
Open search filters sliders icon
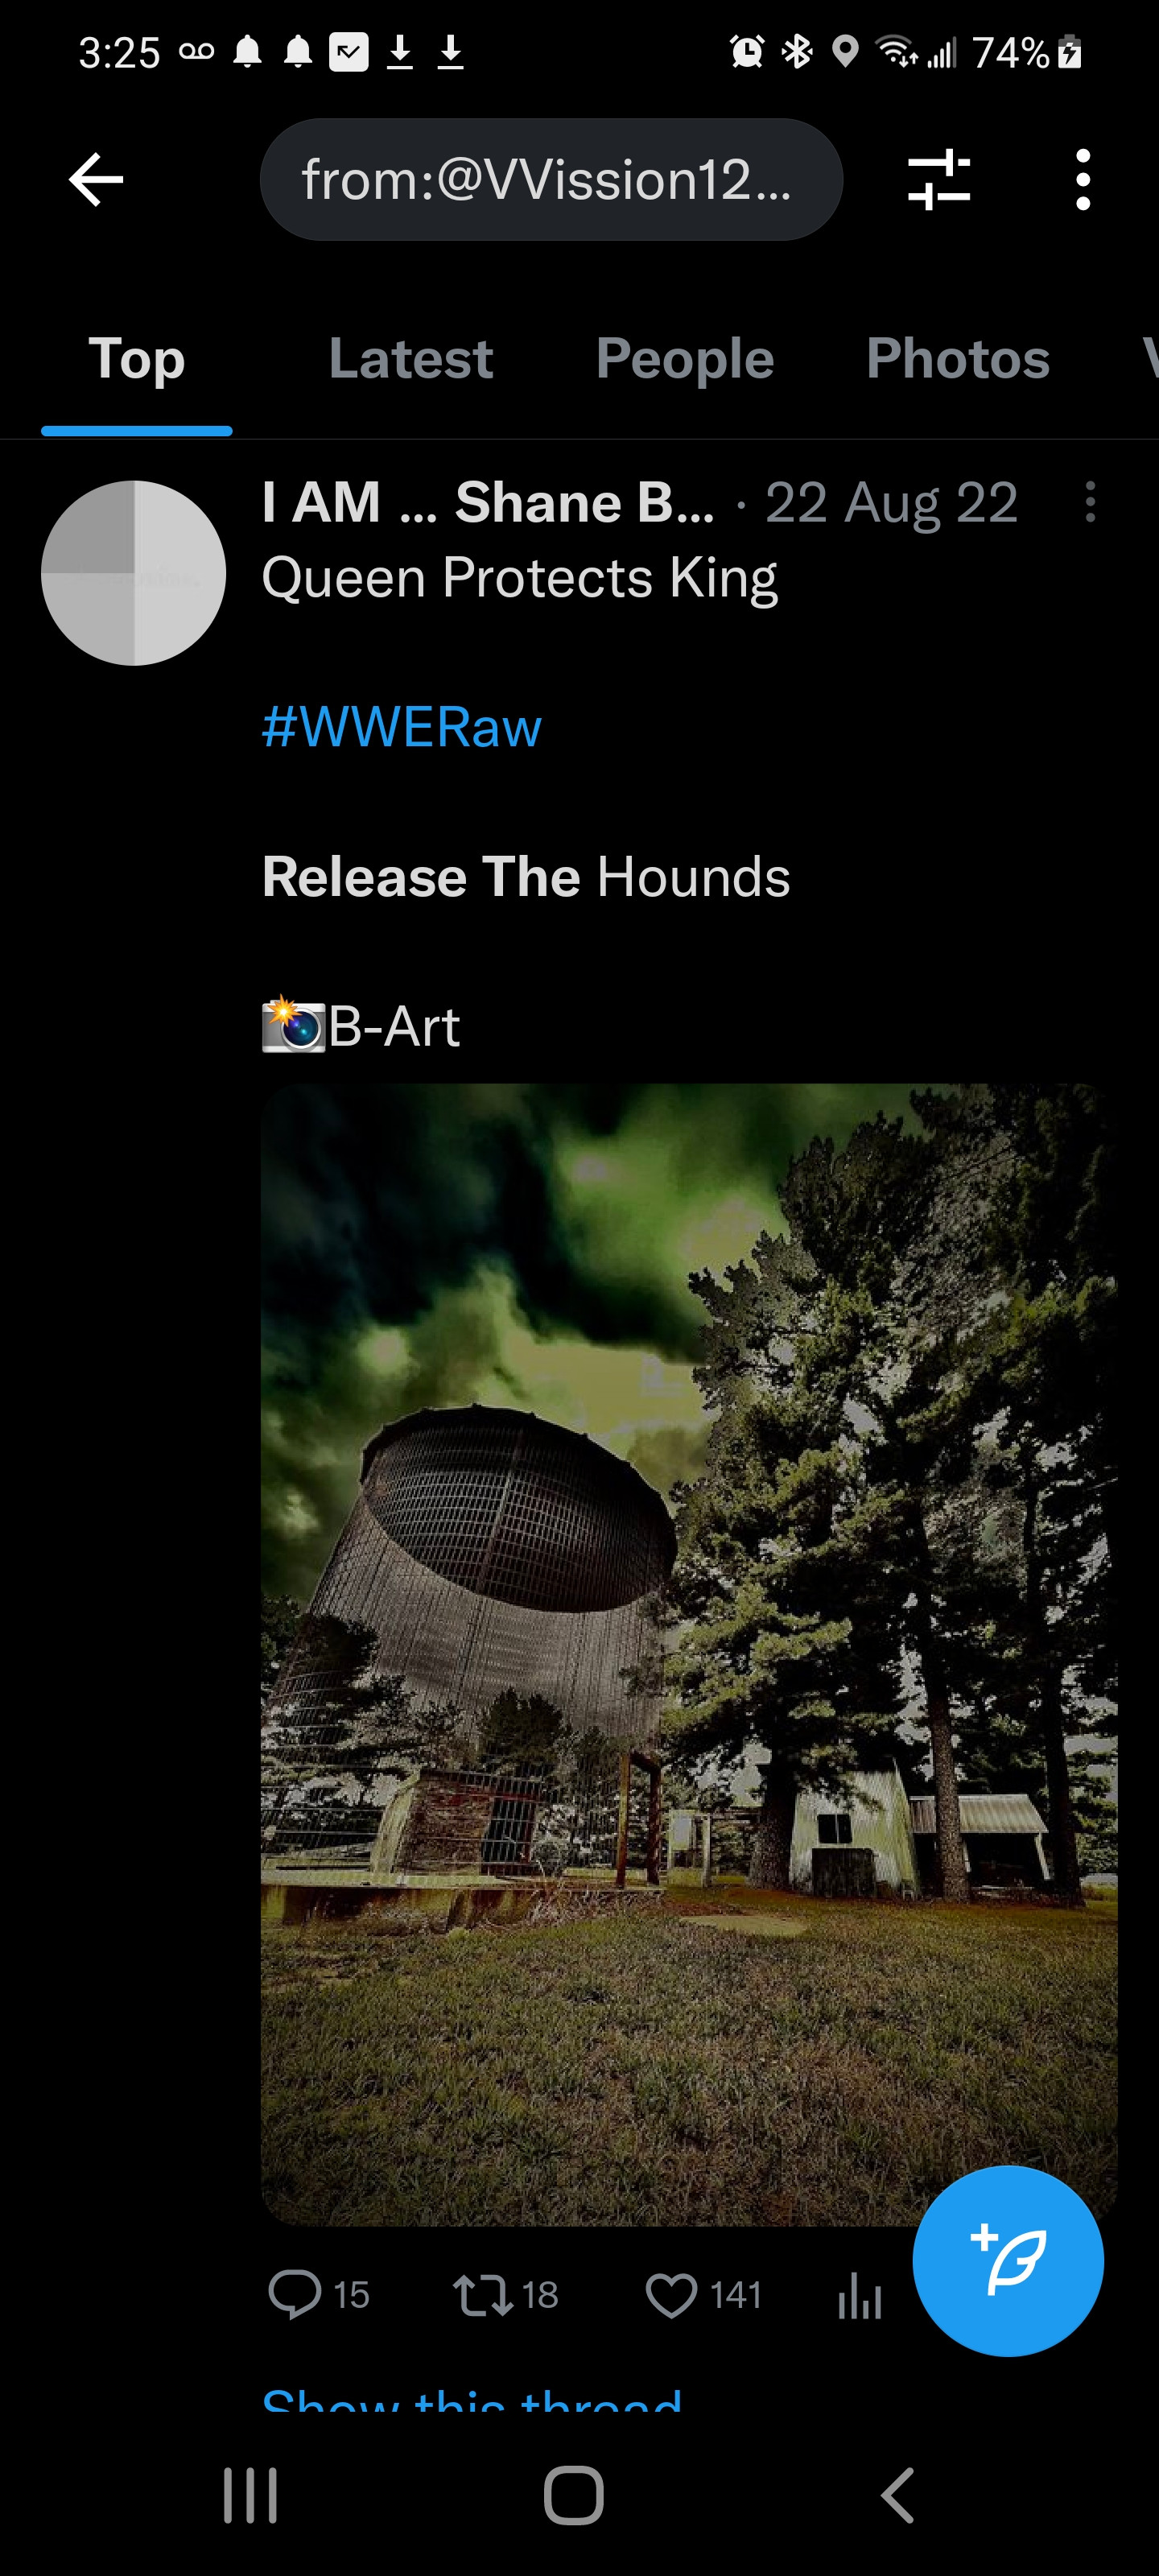coord(939,180)
